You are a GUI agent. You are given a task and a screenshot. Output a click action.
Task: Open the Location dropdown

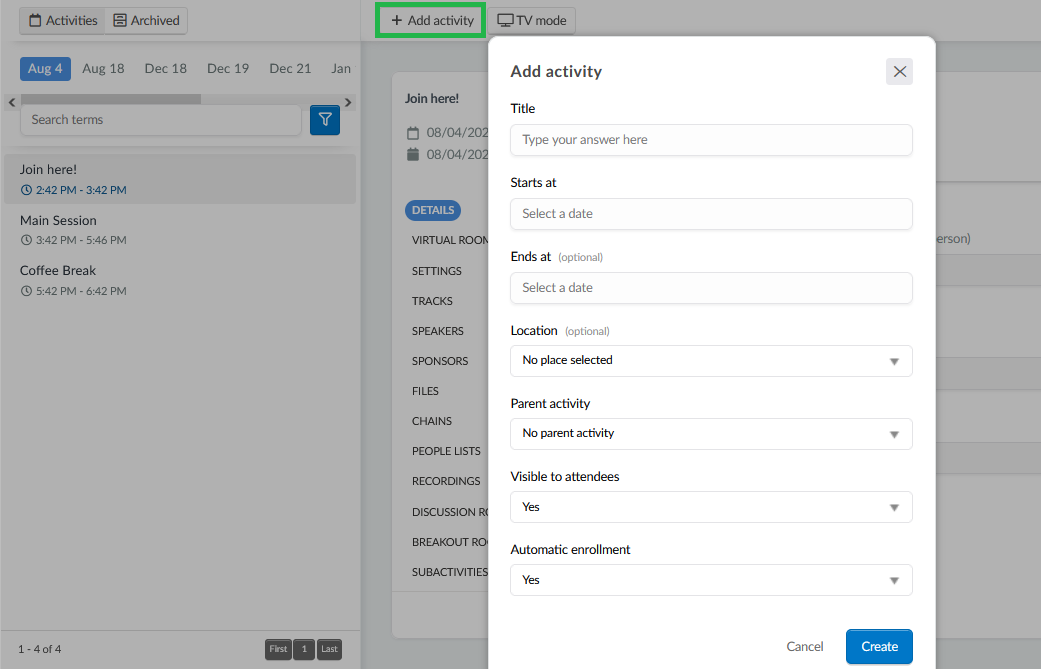tap(711, 361)
